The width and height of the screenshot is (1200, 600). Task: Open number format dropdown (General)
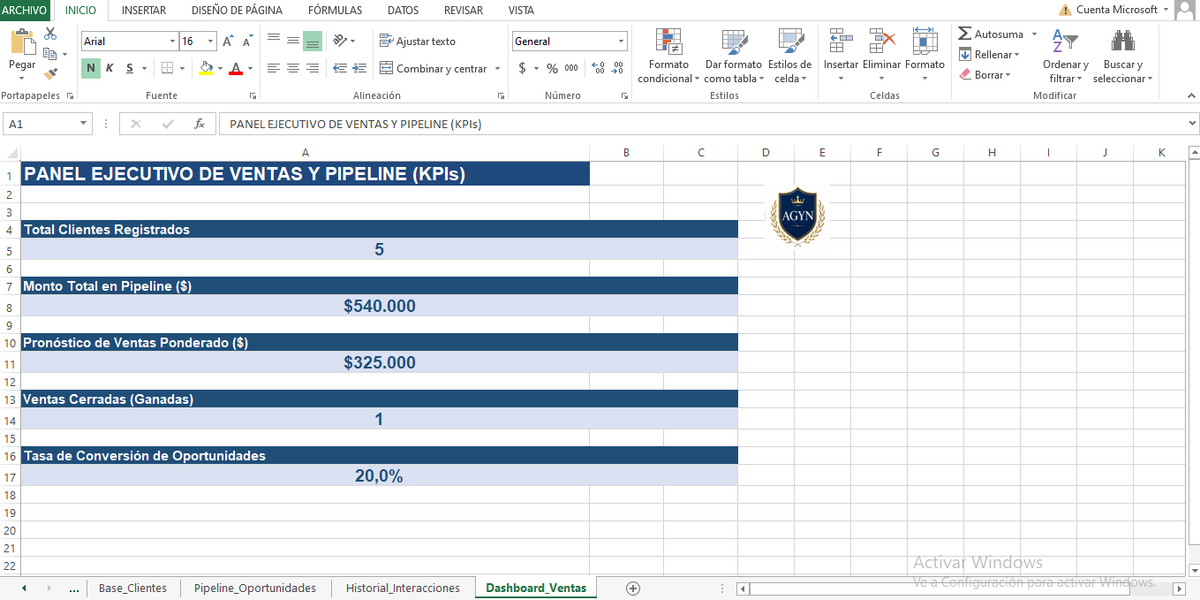tap(621, 41)
